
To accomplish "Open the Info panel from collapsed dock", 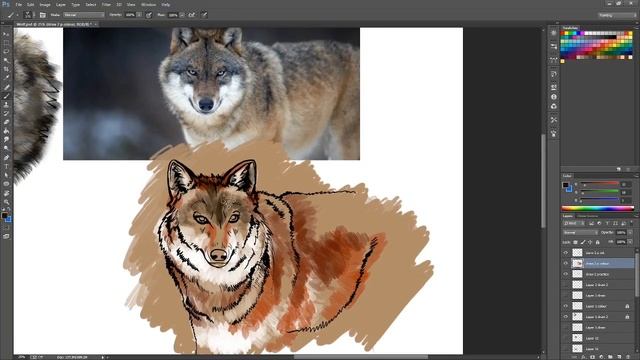I will [x=553, y=97].
